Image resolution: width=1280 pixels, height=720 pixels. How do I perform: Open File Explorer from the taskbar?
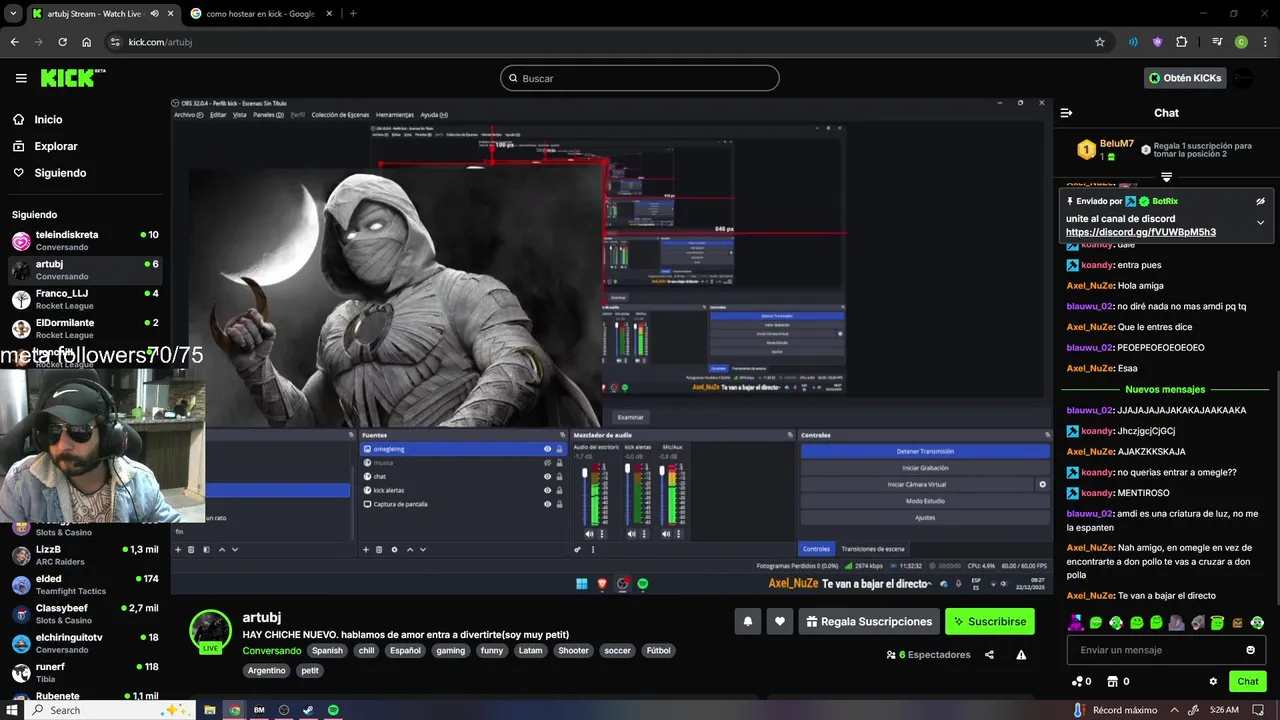pyautogui.click(x=210, y=710)
